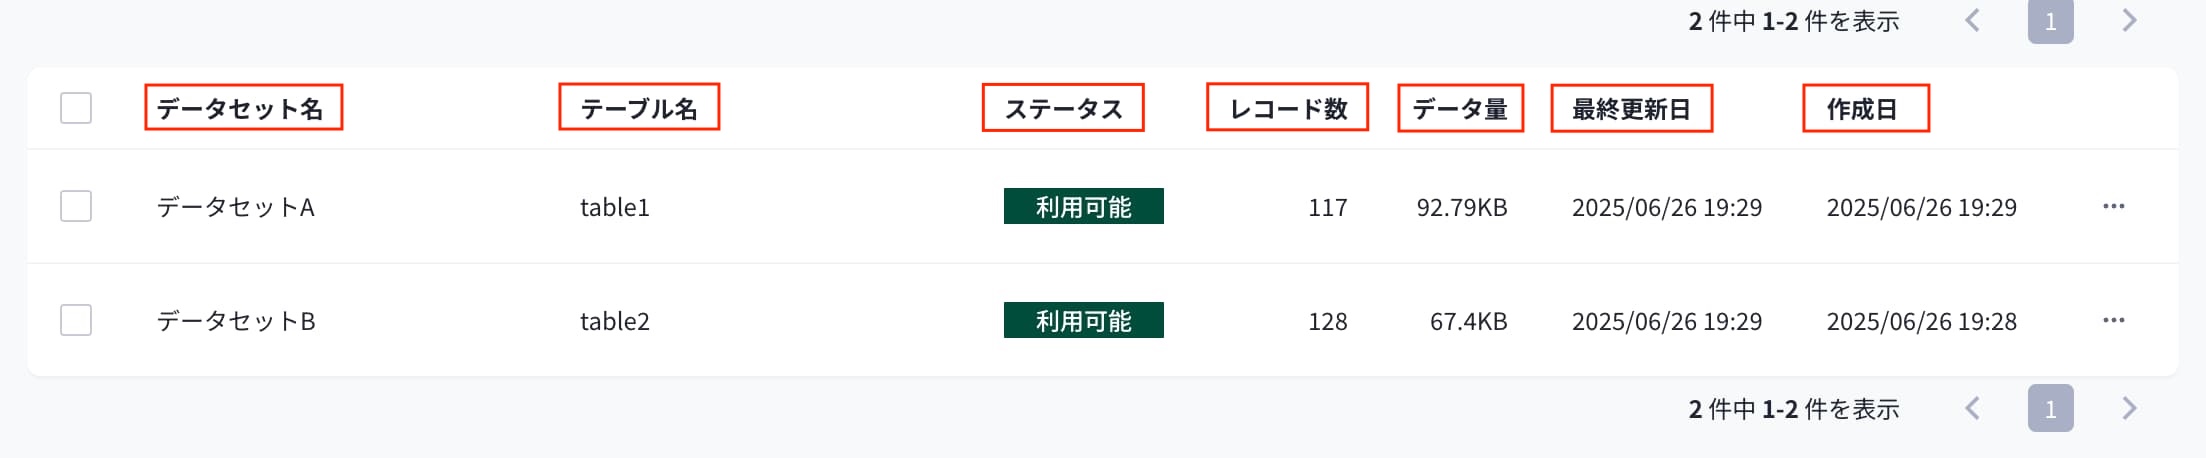The width and height of the screenshot is (2206, 458).
Task: Select page 1 in top pagination
Action: coord(2051,20)
